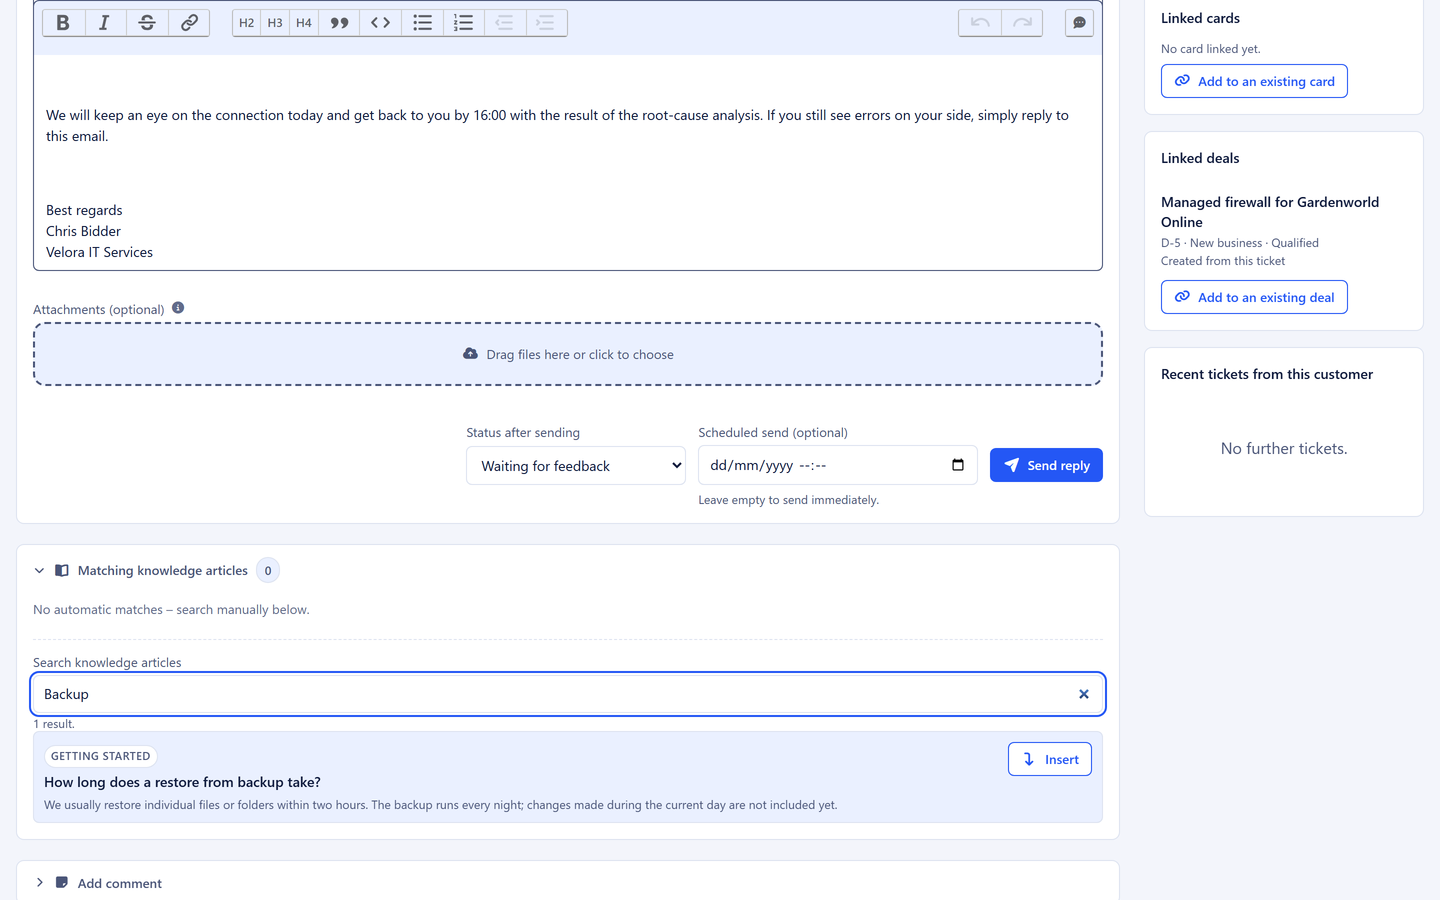
Task: Toggle italic formatting in the editor
Action: click(105, 23)
